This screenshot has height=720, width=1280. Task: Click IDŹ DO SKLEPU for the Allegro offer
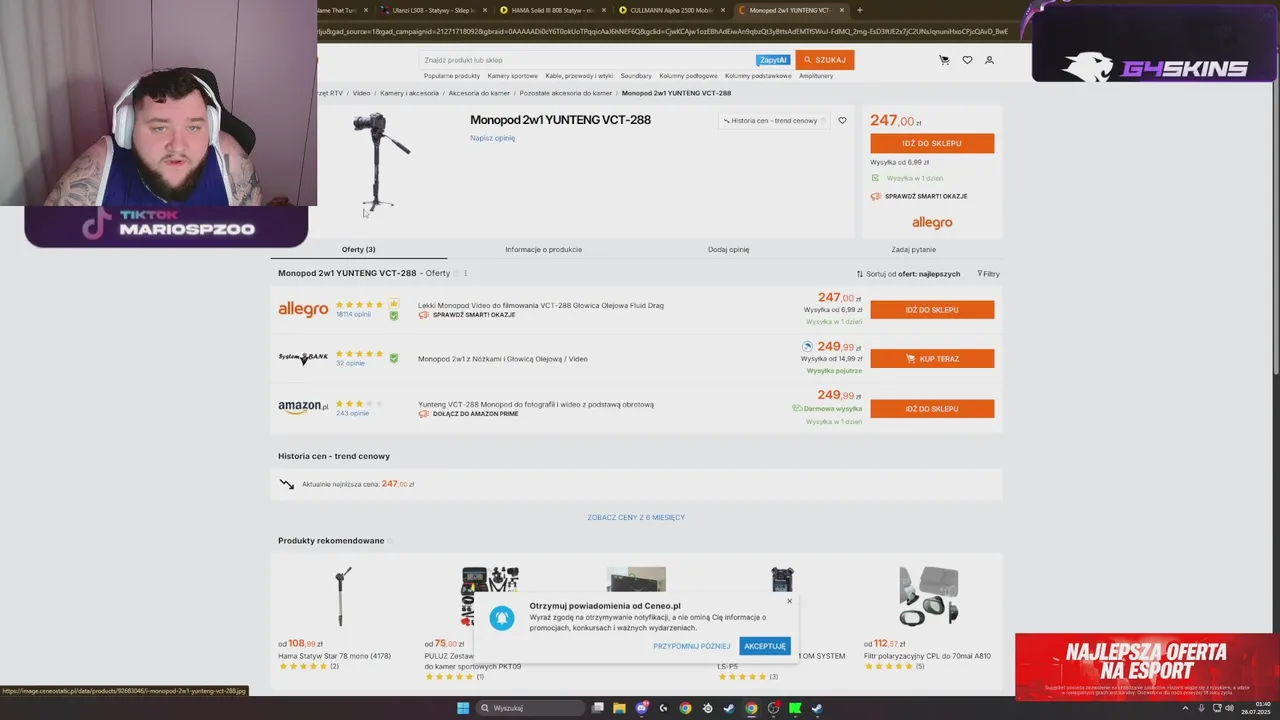click(932, 310)
